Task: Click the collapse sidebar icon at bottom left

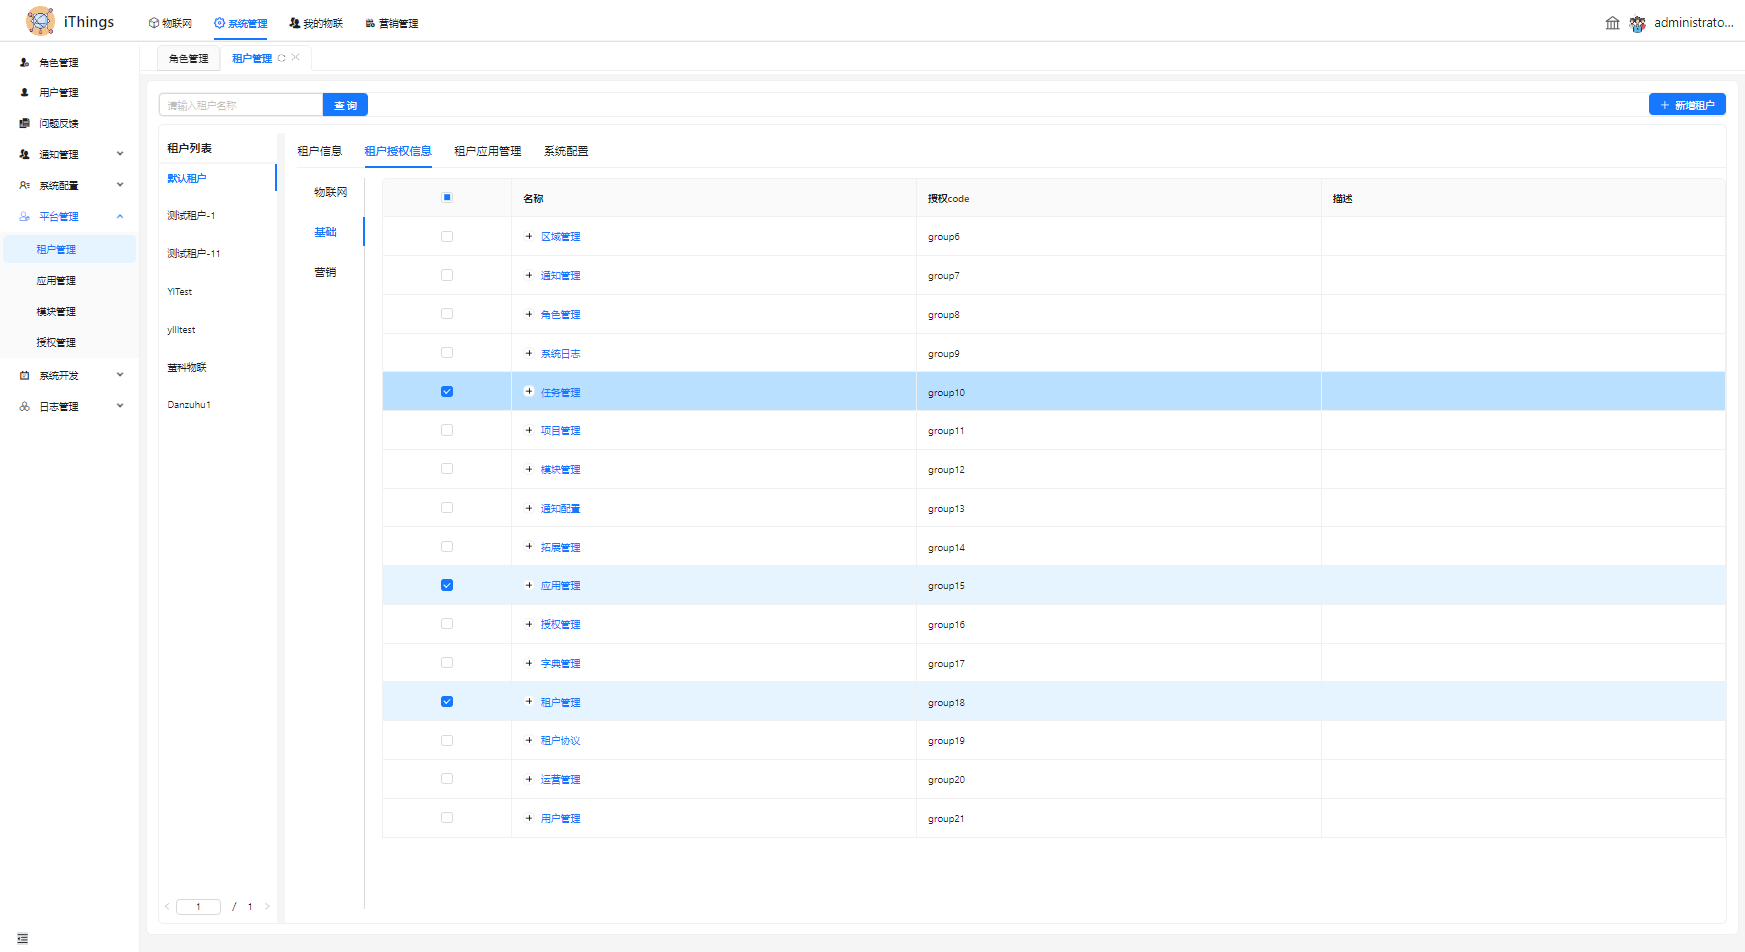Action: (x=22, y=938)
